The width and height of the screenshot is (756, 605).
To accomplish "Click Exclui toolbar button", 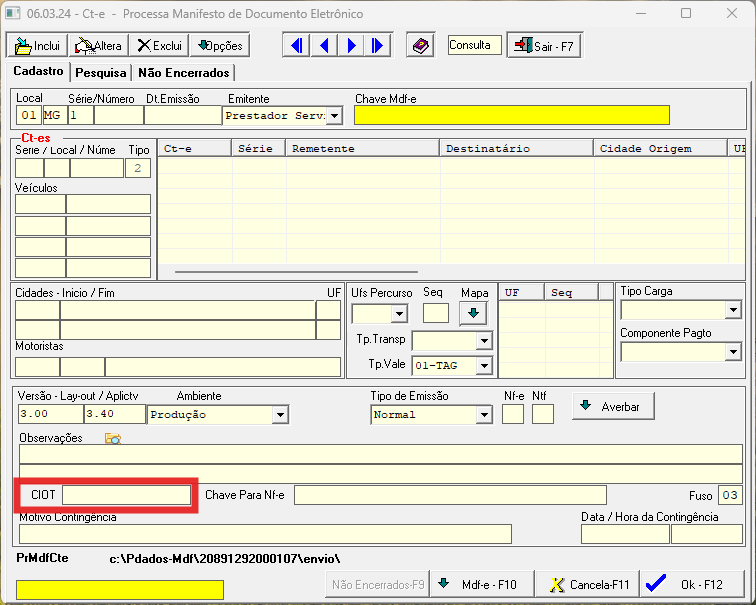I will point(160,46).
